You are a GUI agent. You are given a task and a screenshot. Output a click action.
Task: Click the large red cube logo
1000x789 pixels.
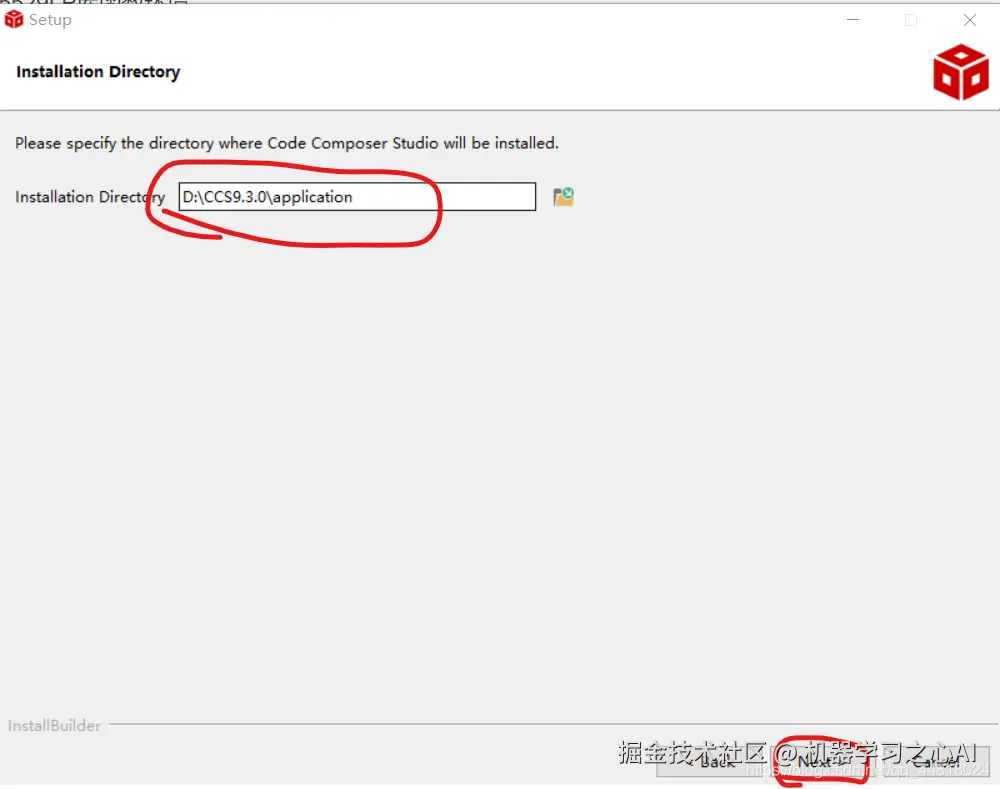click(x=960, y=72)
